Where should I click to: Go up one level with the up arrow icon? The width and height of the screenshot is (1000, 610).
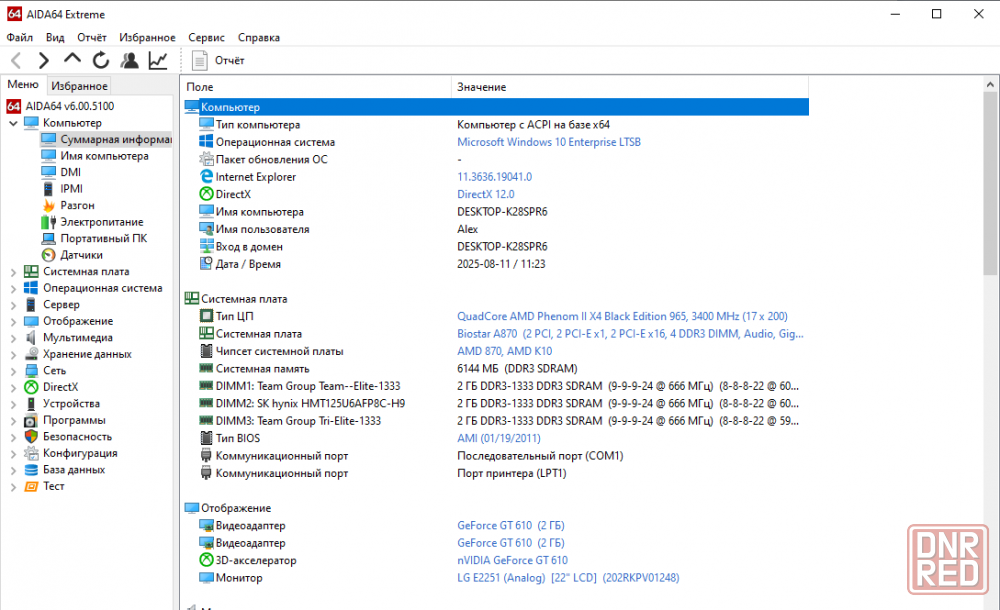pyautogui.click(x=72, y=59)
